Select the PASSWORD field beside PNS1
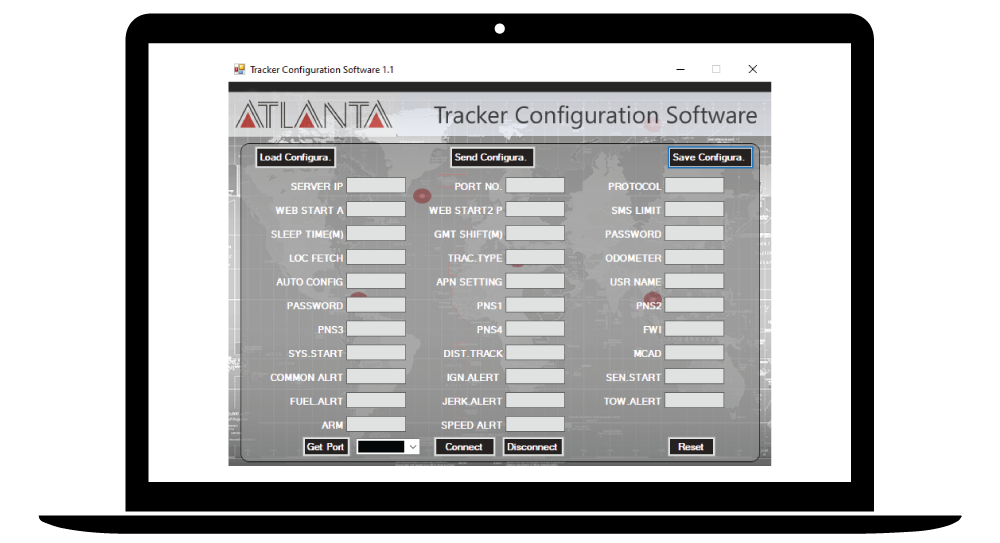This screenshot has height=543, width=1000. click(x=376, y=305)
